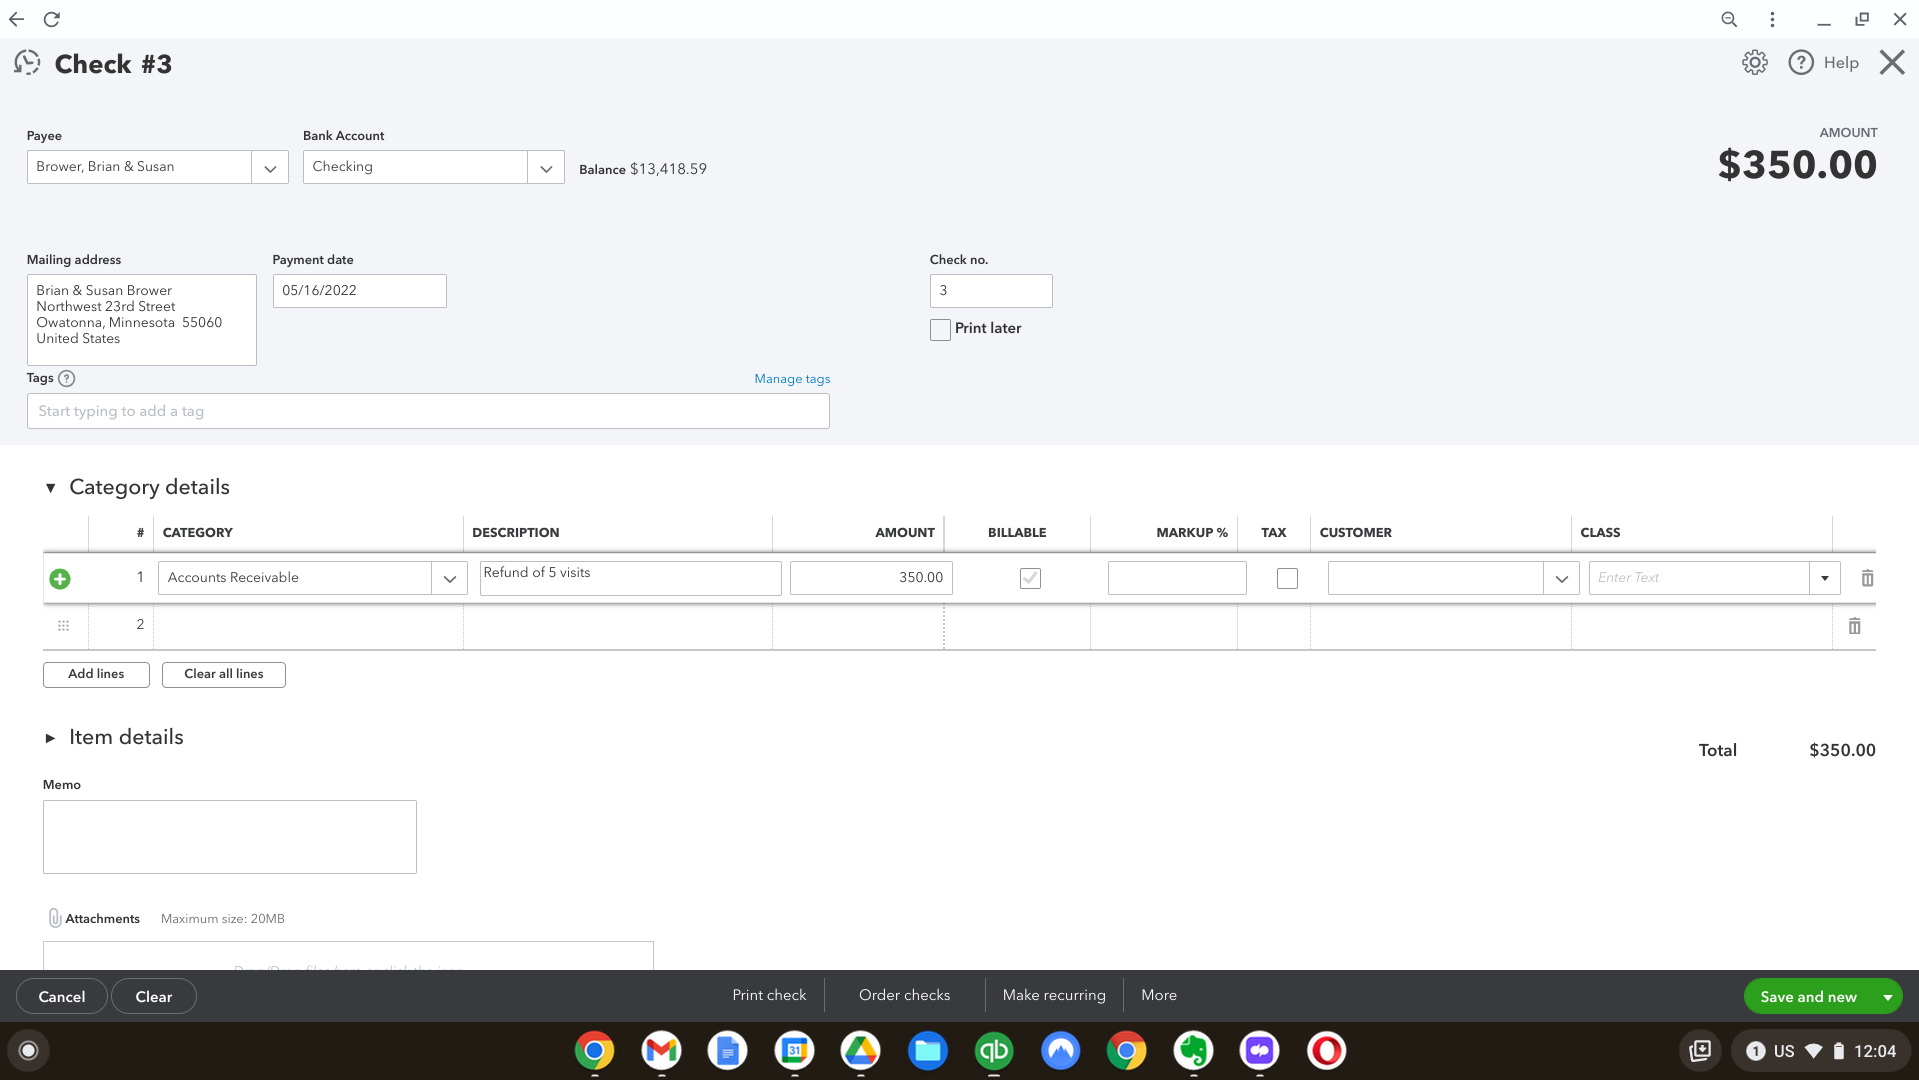Open the zoom magnifier icon
Viewport: 1919px width, 1080px height.
pyautogui.click(x=1728, y=19)
